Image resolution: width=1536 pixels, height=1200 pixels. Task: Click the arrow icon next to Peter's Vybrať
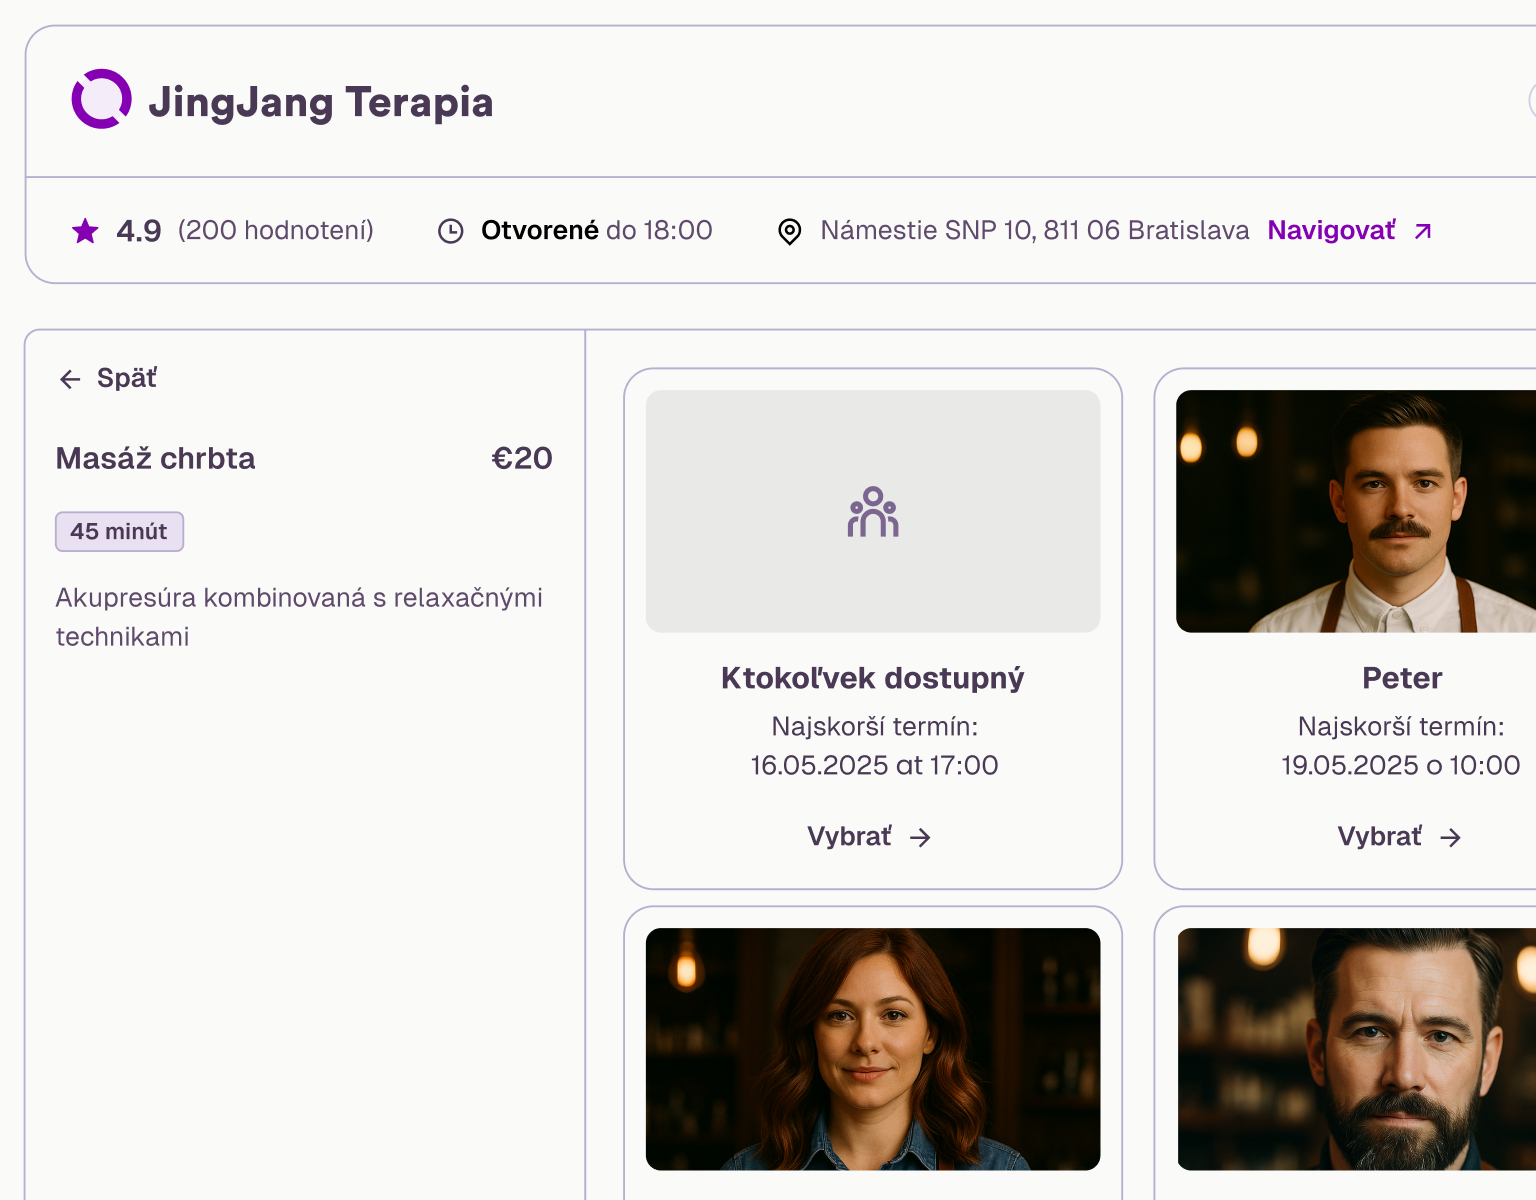pyautogui.click(x=1450, y=838)
